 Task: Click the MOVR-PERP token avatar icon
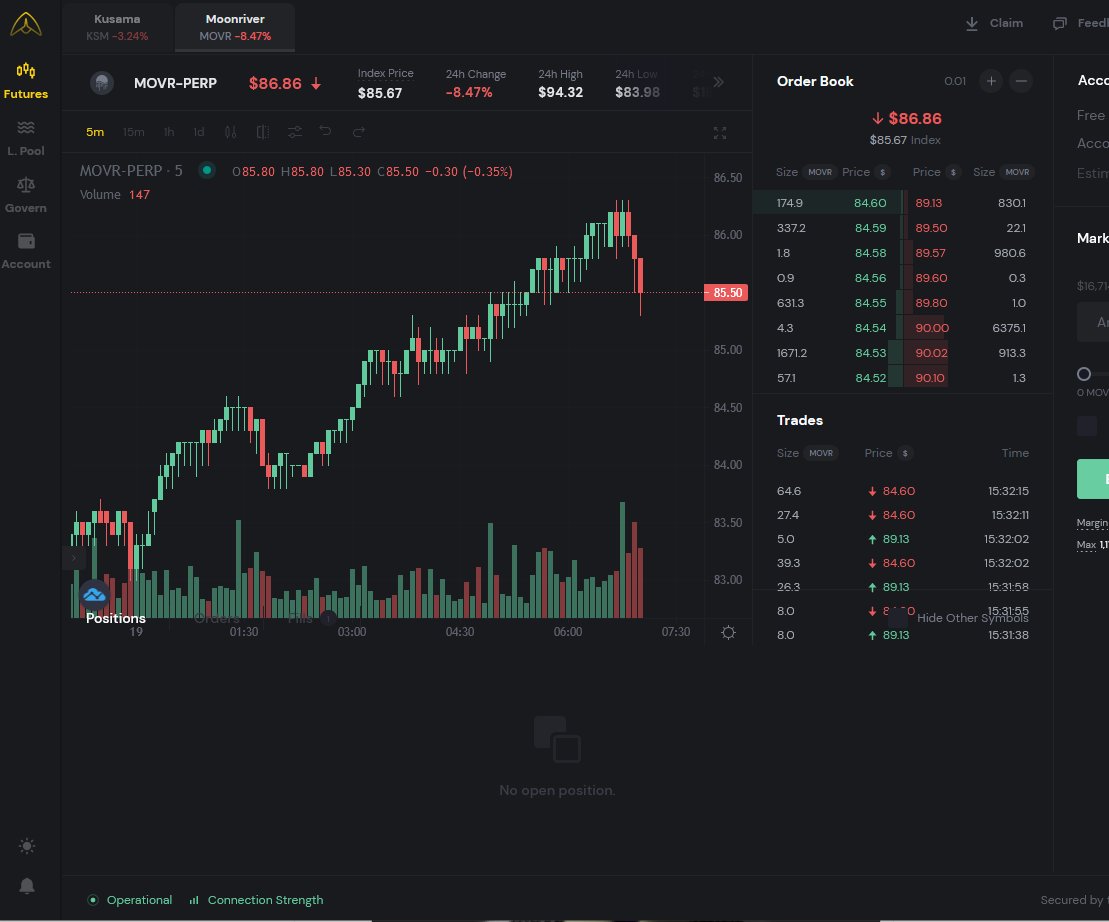click(x=102, y=83)
